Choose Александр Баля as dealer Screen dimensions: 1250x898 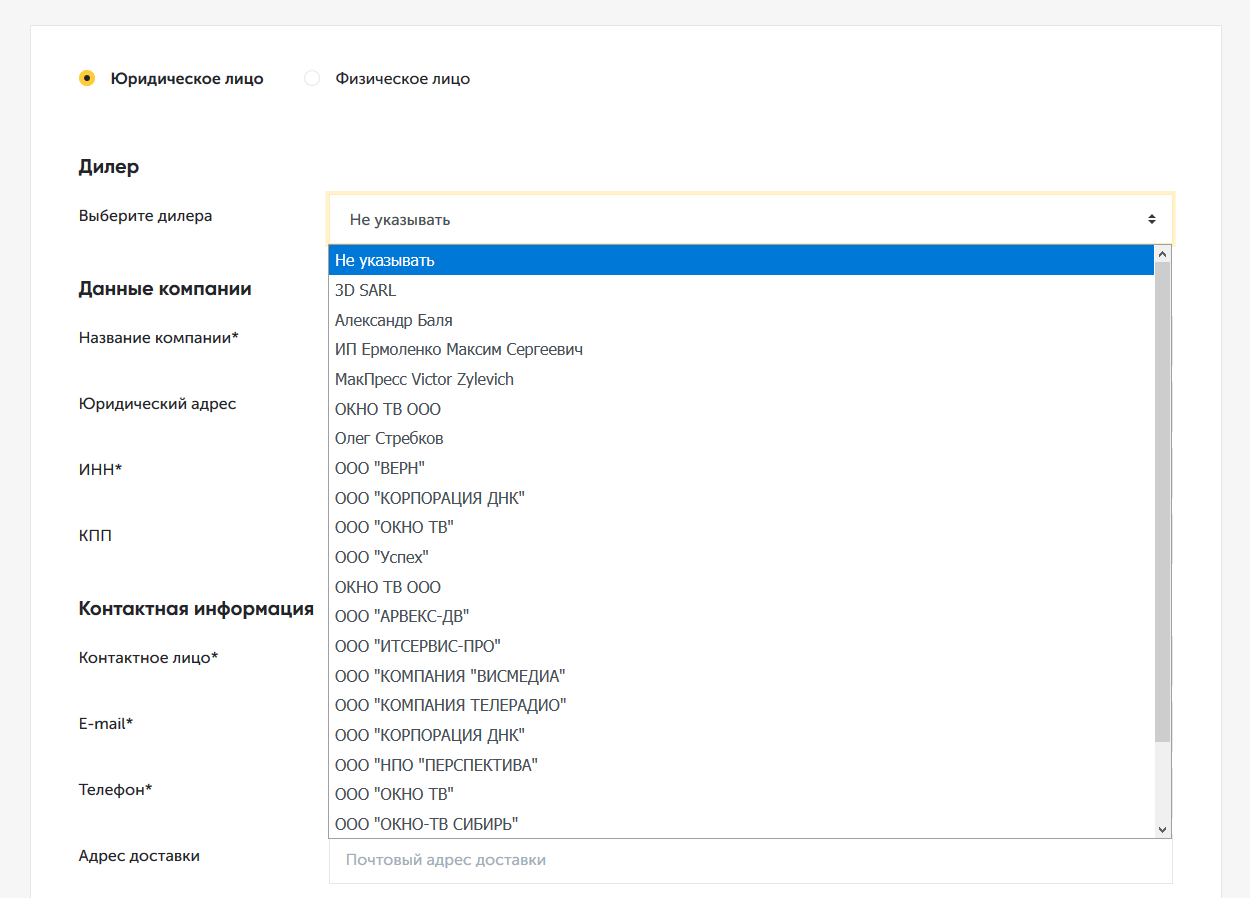click(x=394, y=320)
